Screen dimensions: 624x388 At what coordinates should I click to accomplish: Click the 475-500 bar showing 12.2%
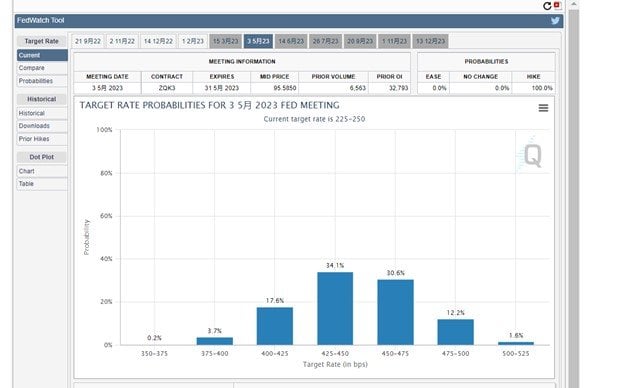(456, 332)
